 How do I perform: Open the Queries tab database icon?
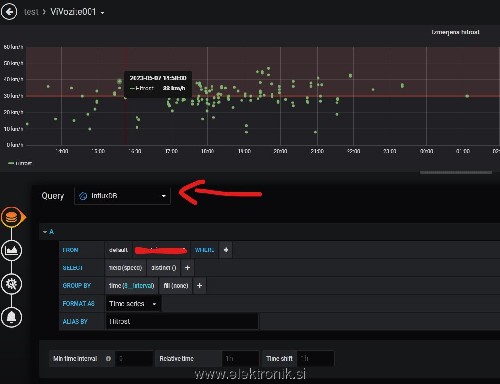click(12, 217)
